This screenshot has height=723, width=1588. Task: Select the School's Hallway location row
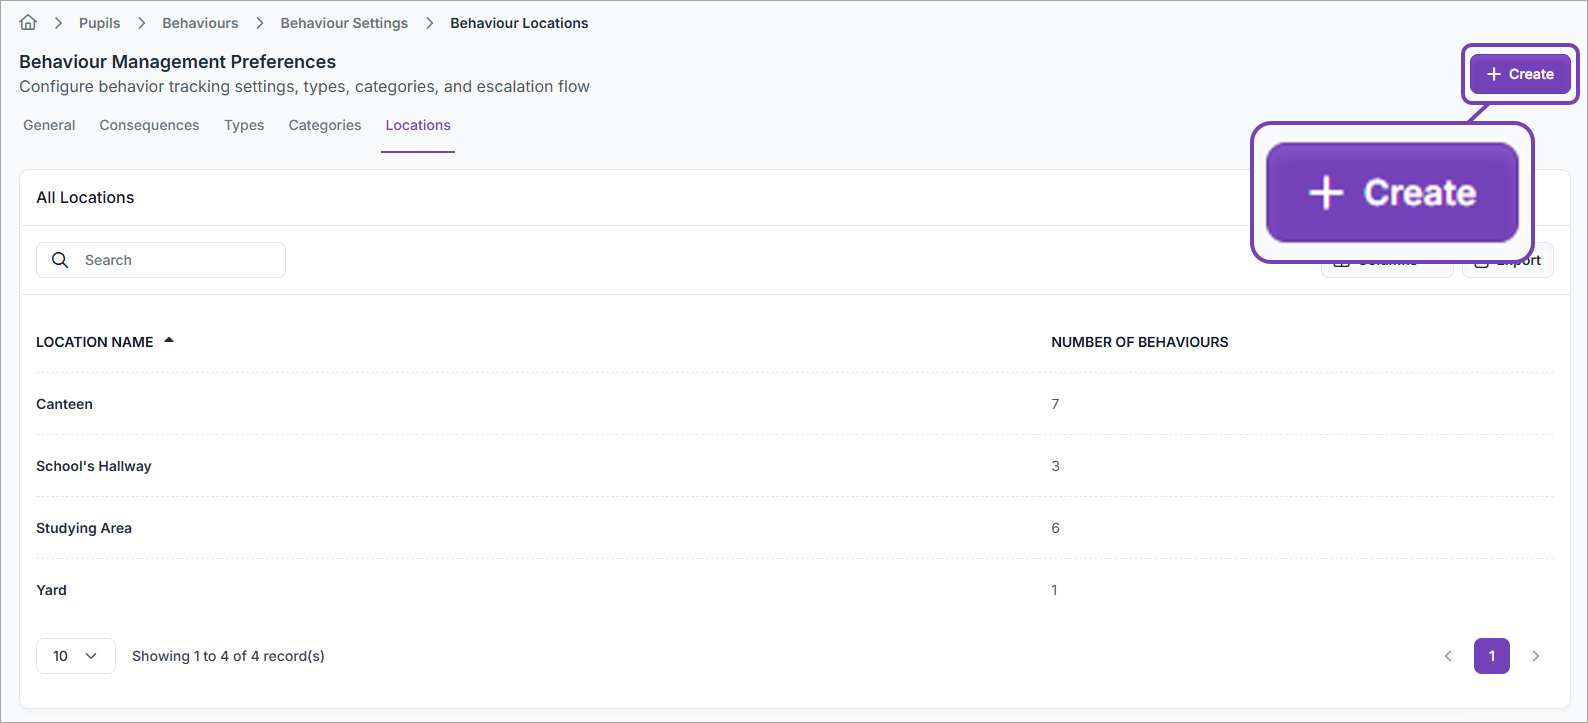pyautogui.click(x=94, y=466)
